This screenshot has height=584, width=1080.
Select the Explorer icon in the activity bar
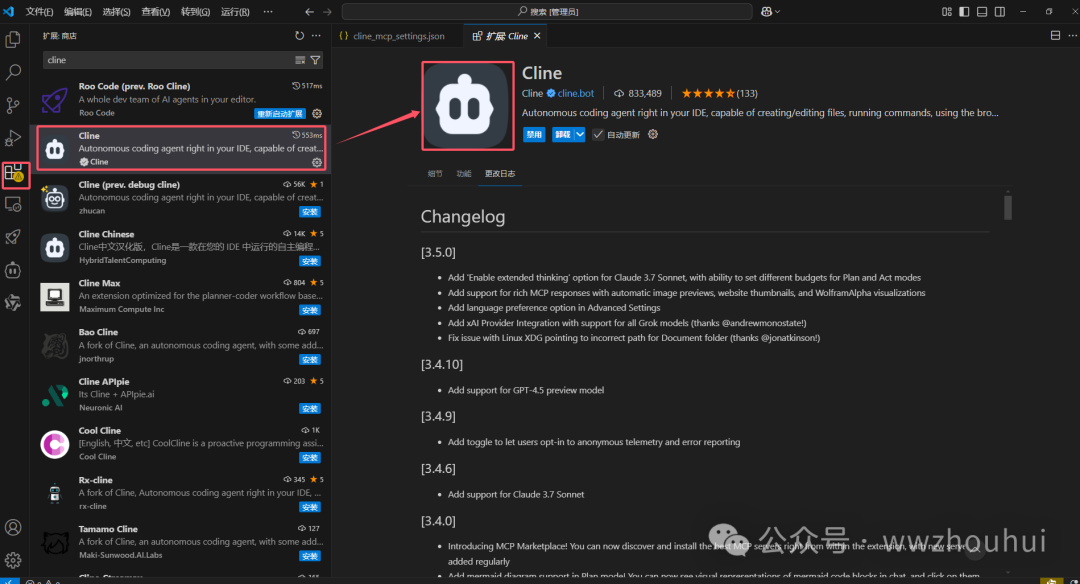13,38
